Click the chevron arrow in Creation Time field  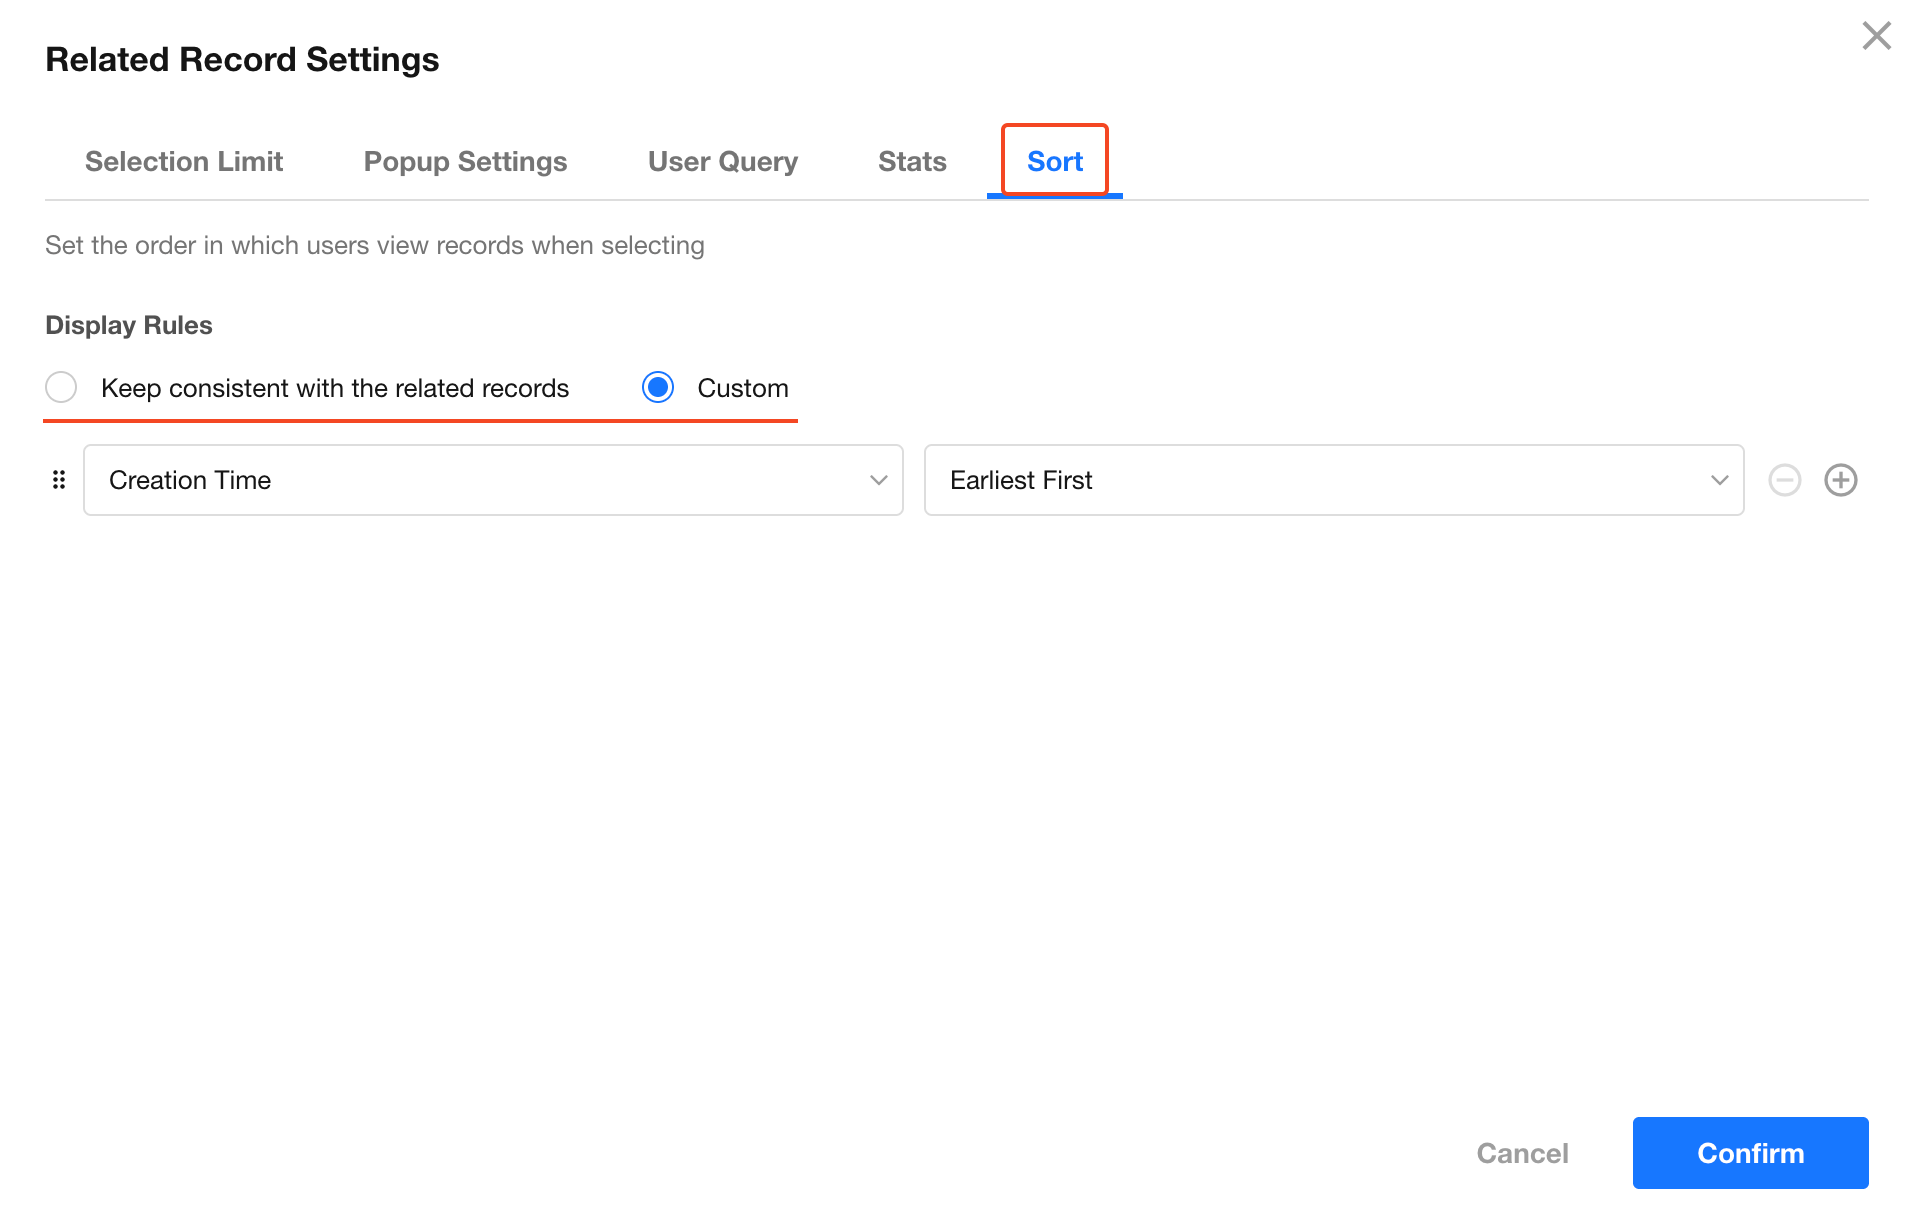click(x=878, y=480)
